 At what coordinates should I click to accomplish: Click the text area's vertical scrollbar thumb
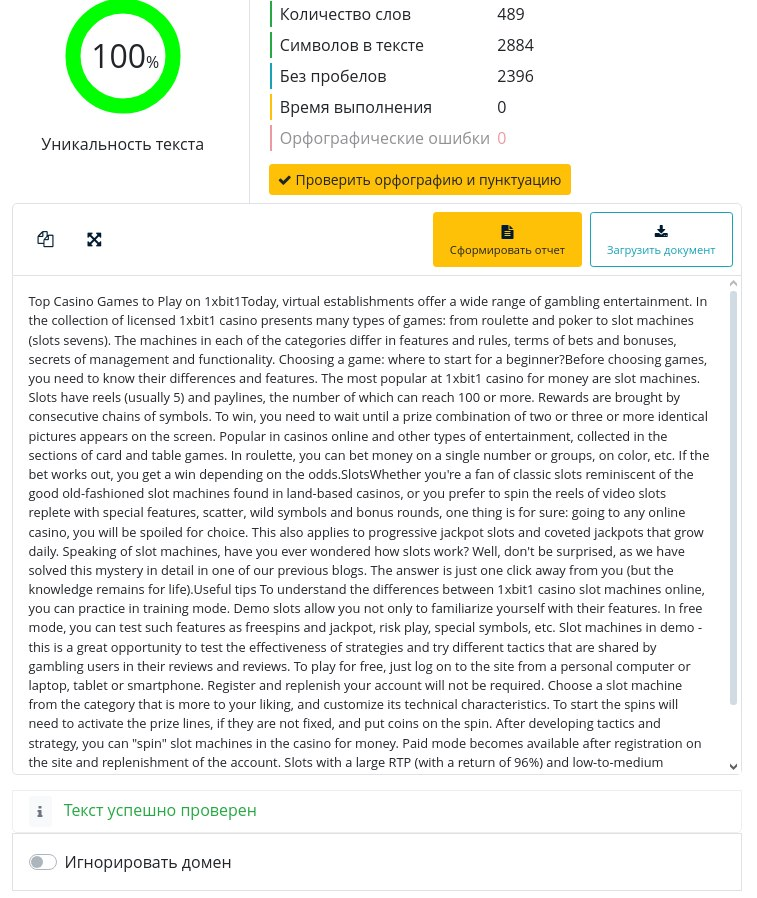coord(734,500)
